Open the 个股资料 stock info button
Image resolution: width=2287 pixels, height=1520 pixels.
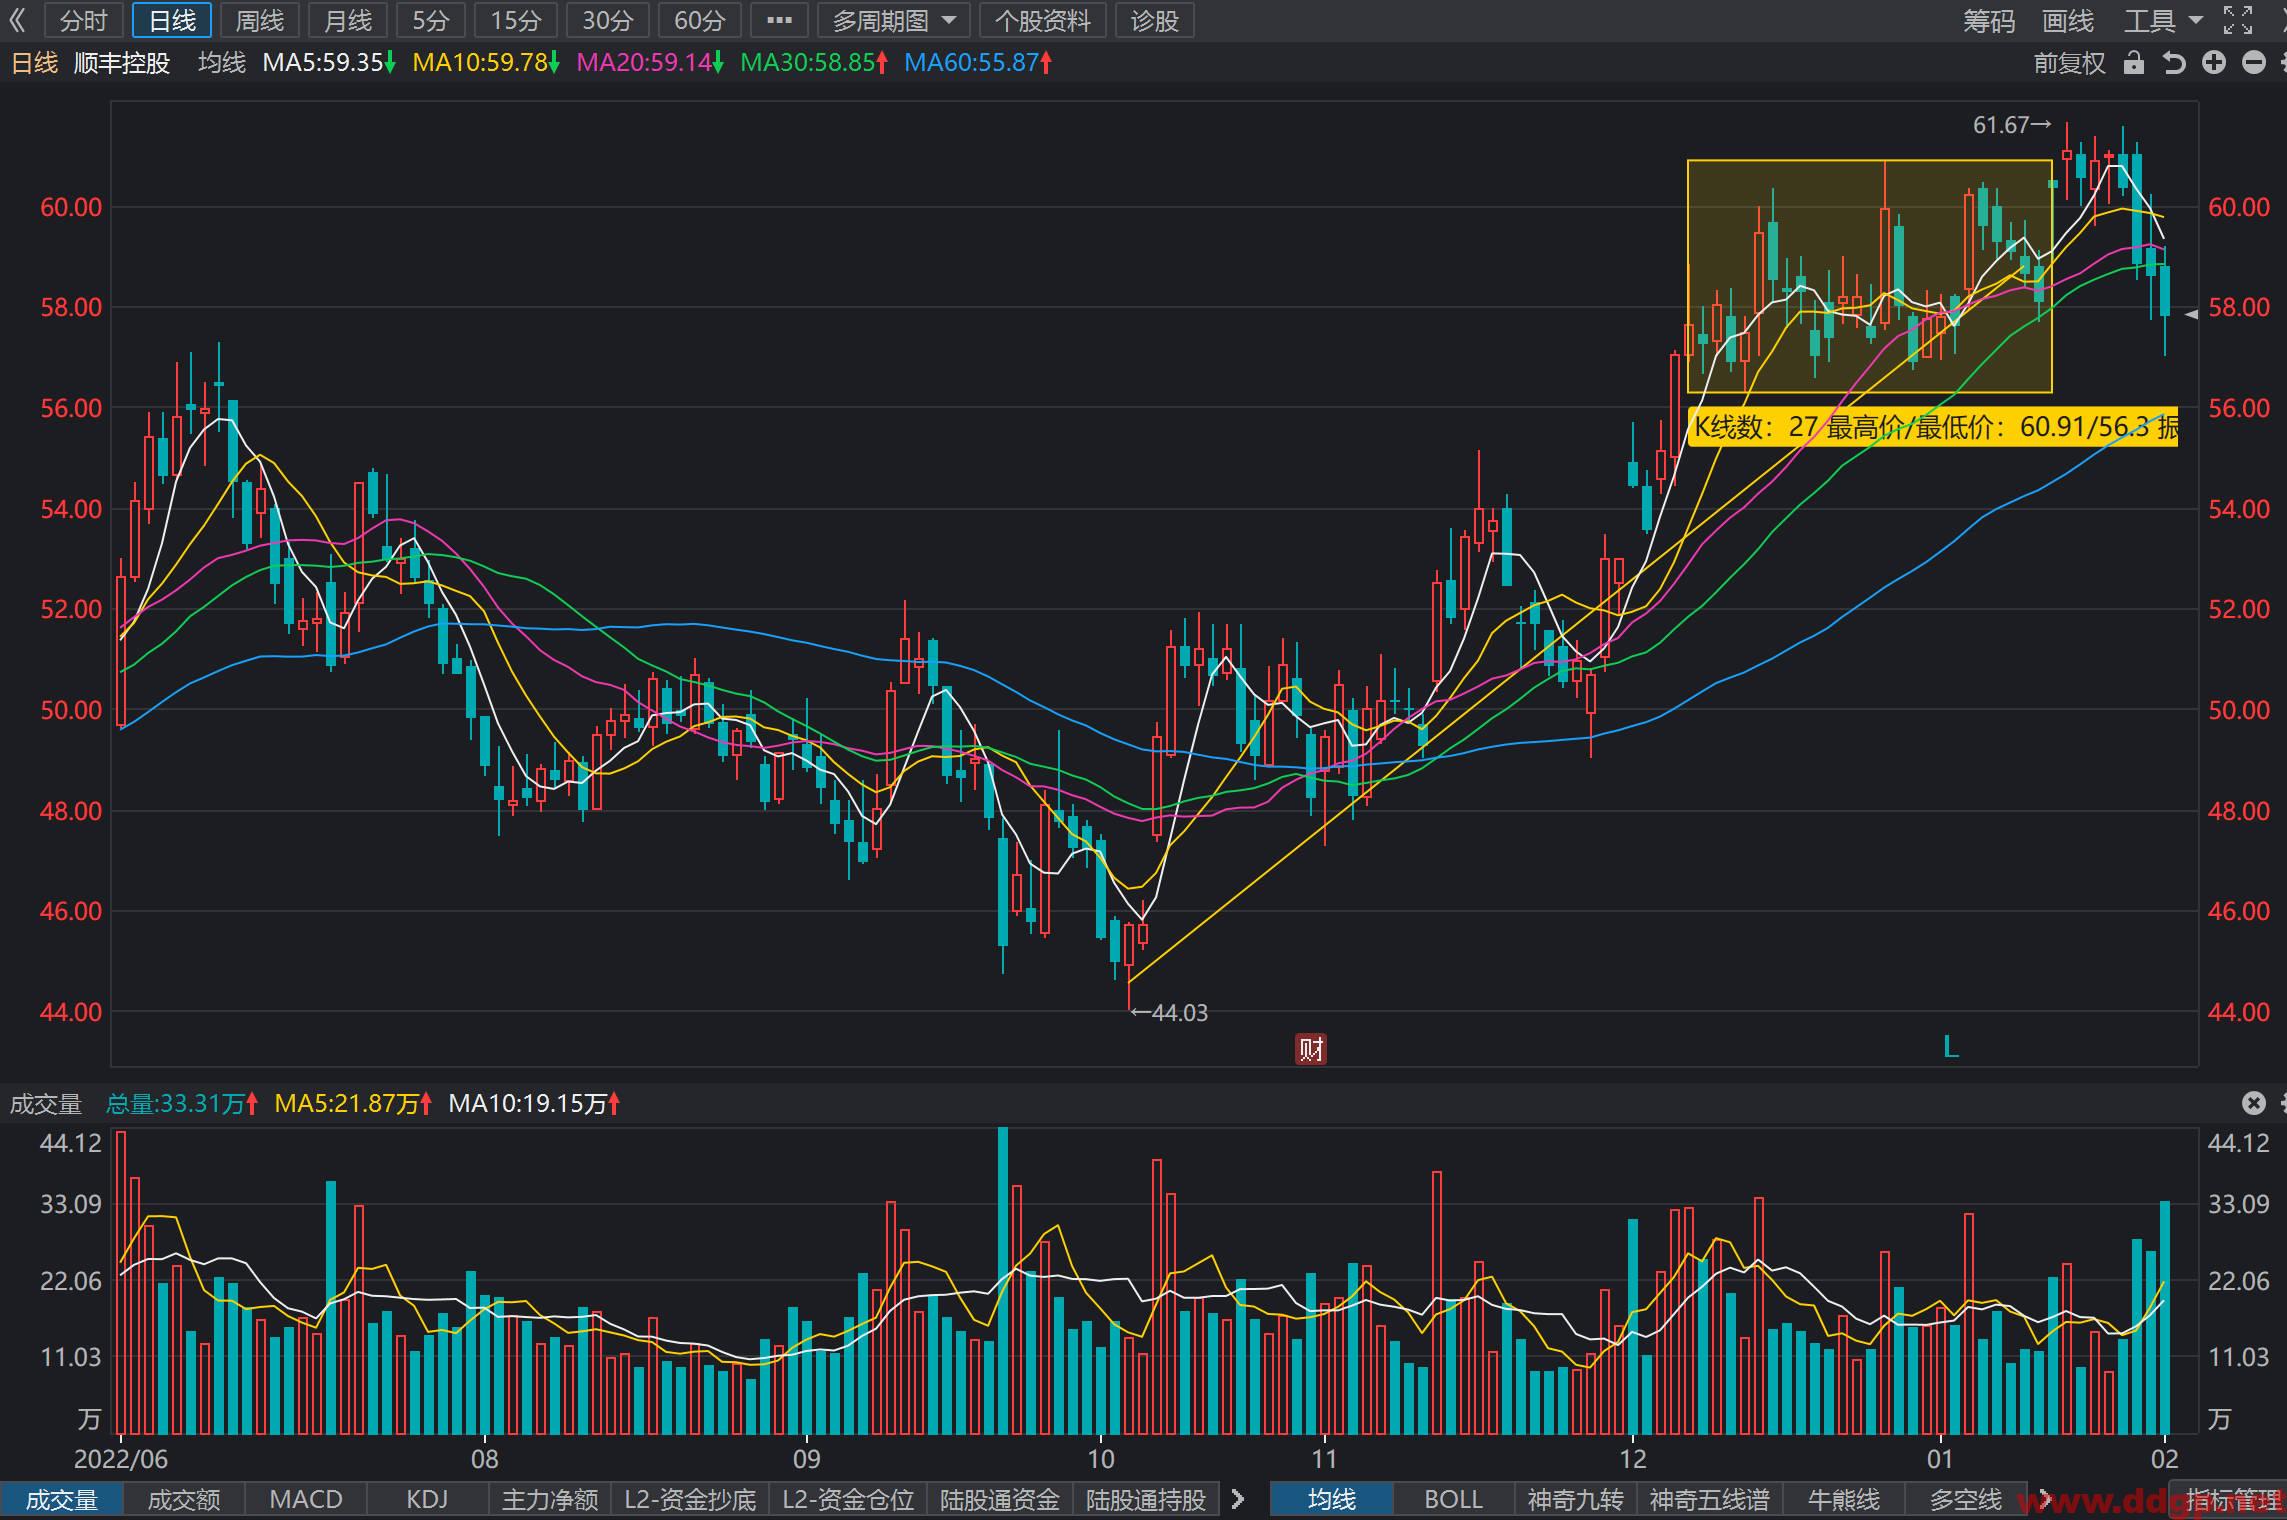pyautogui.click(x=1042, y=20)
